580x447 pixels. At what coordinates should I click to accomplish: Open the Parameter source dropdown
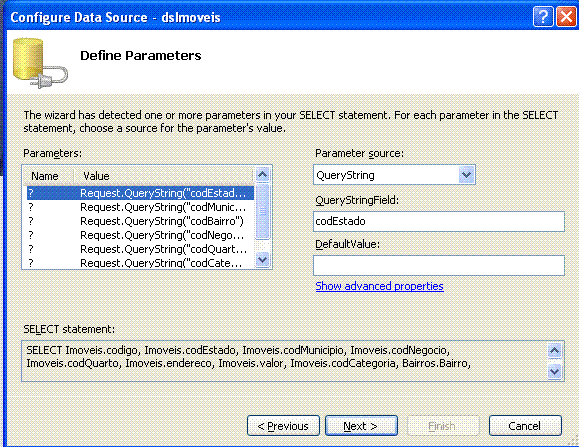click(x=466, y=175)
